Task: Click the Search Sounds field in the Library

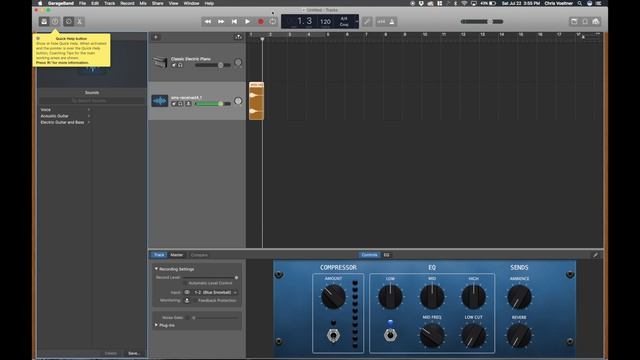Action: click(92, 100)
